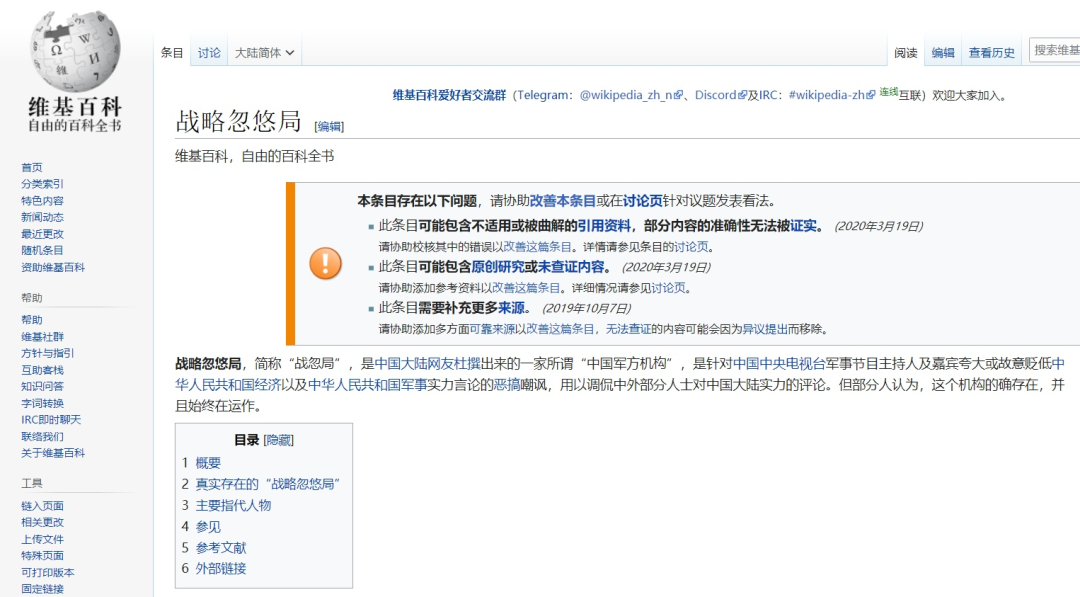Click the 编辑 link beside the article title

click(x=329, y=126)
